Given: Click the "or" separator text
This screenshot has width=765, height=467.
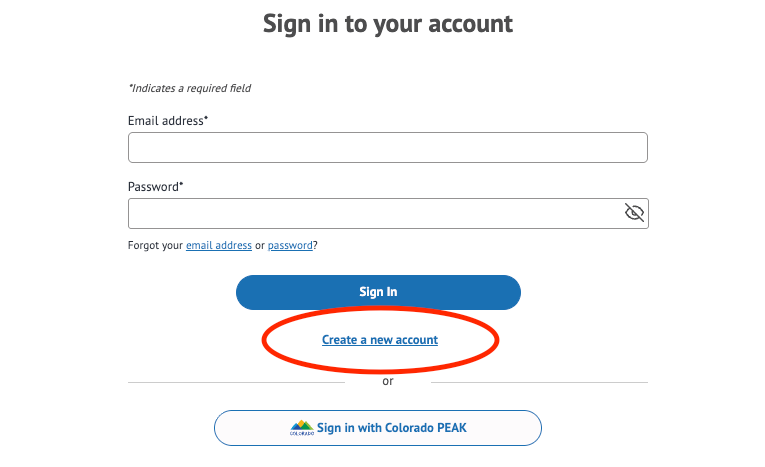Looking at the screenshot, I should [388, 381].
